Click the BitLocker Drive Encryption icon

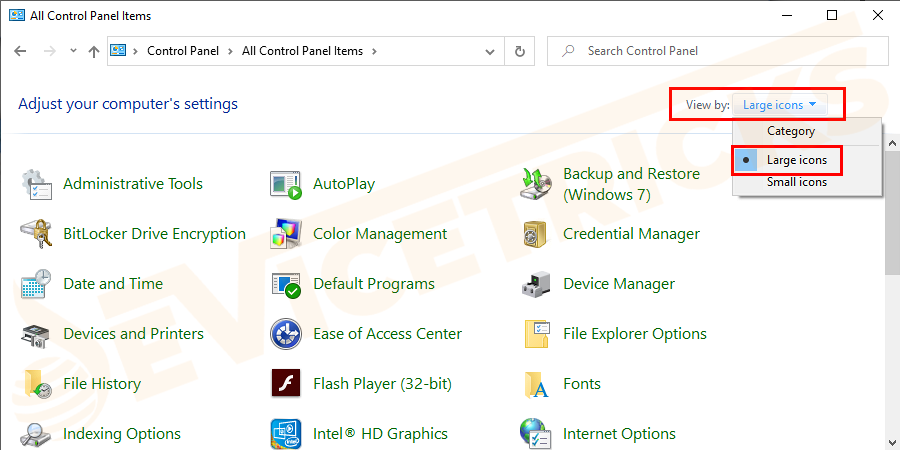pos(36,234)
